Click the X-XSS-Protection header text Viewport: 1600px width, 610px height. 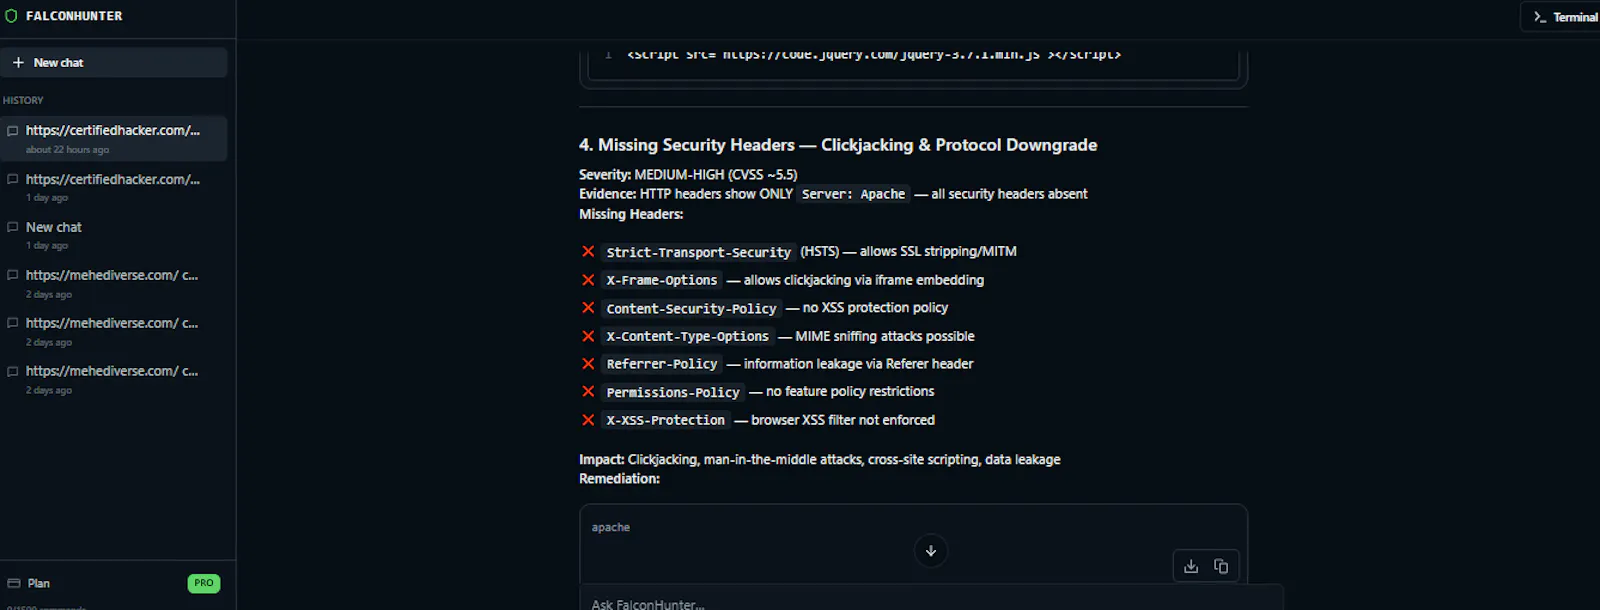tap(665, 420)
